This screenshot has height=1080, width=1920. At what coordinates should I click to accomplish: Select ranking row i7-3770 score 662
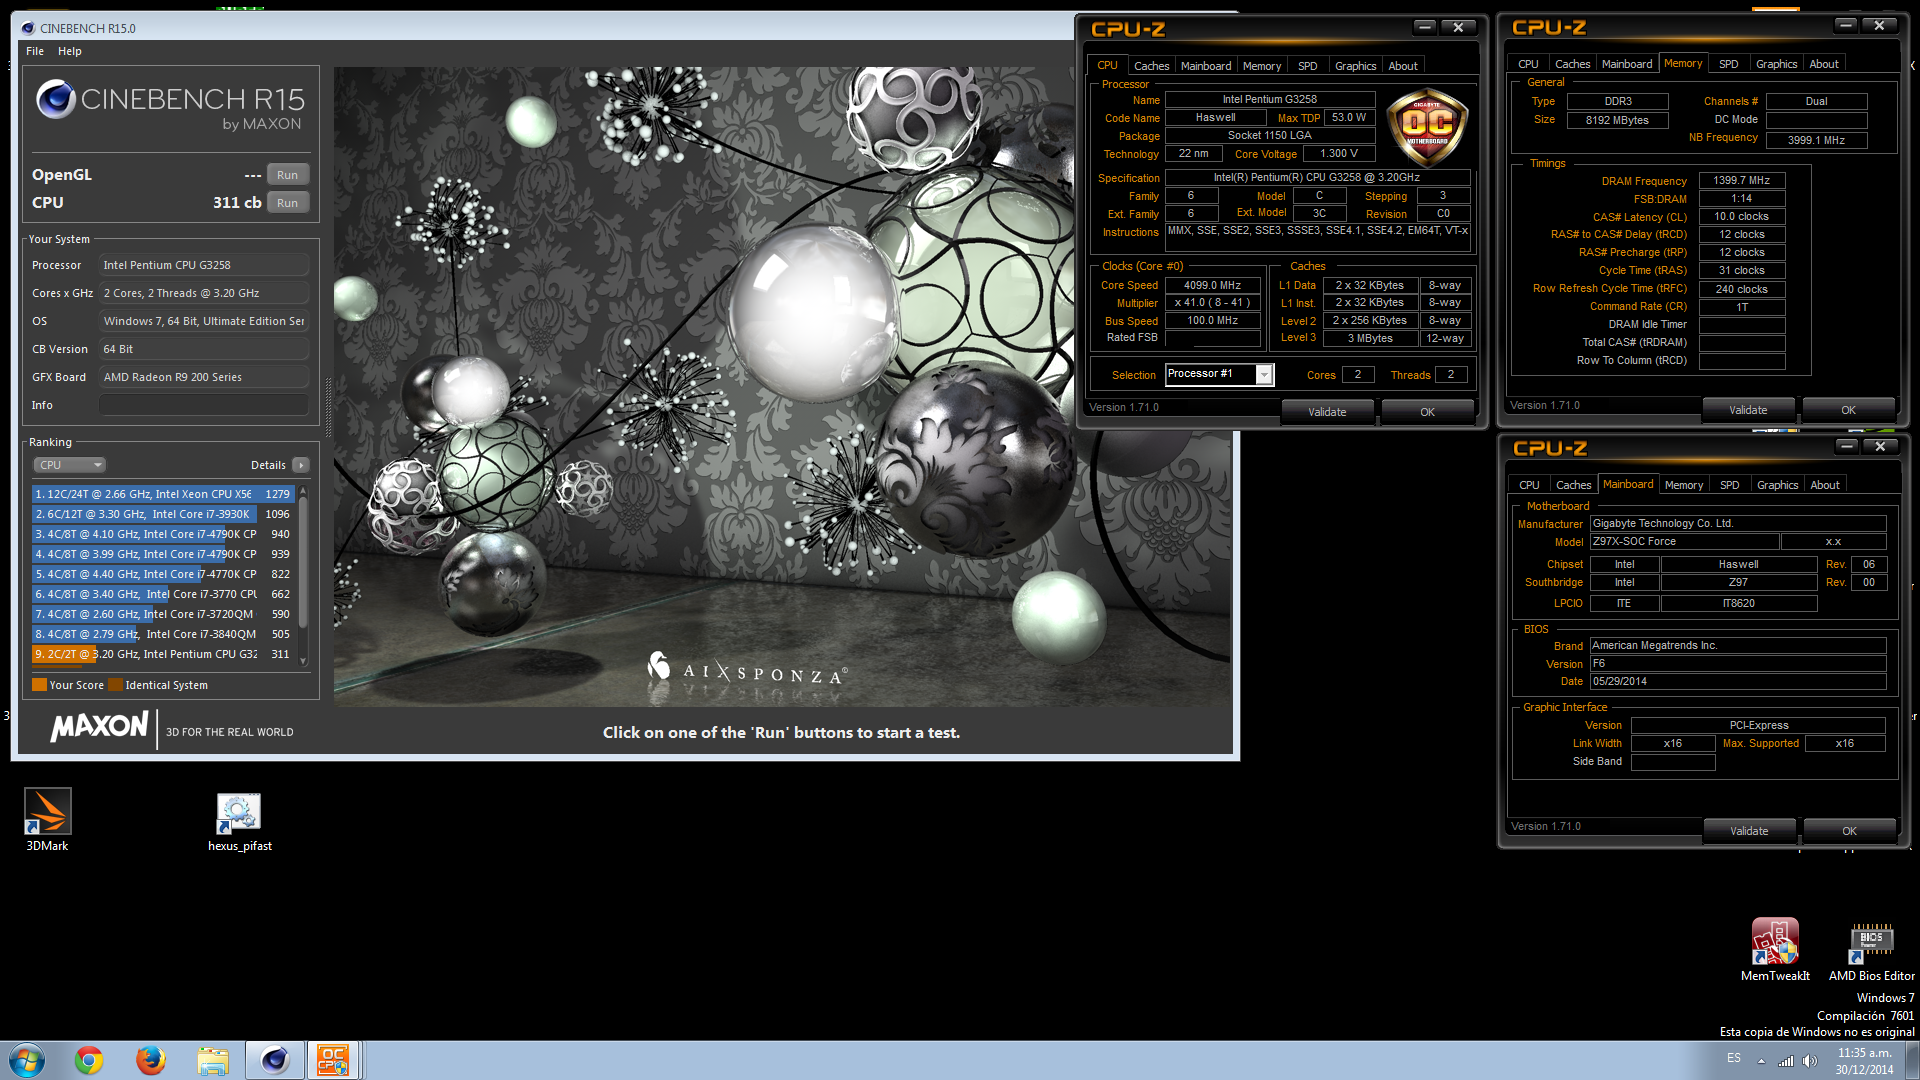pyautogui.click(x=164, y=594)
